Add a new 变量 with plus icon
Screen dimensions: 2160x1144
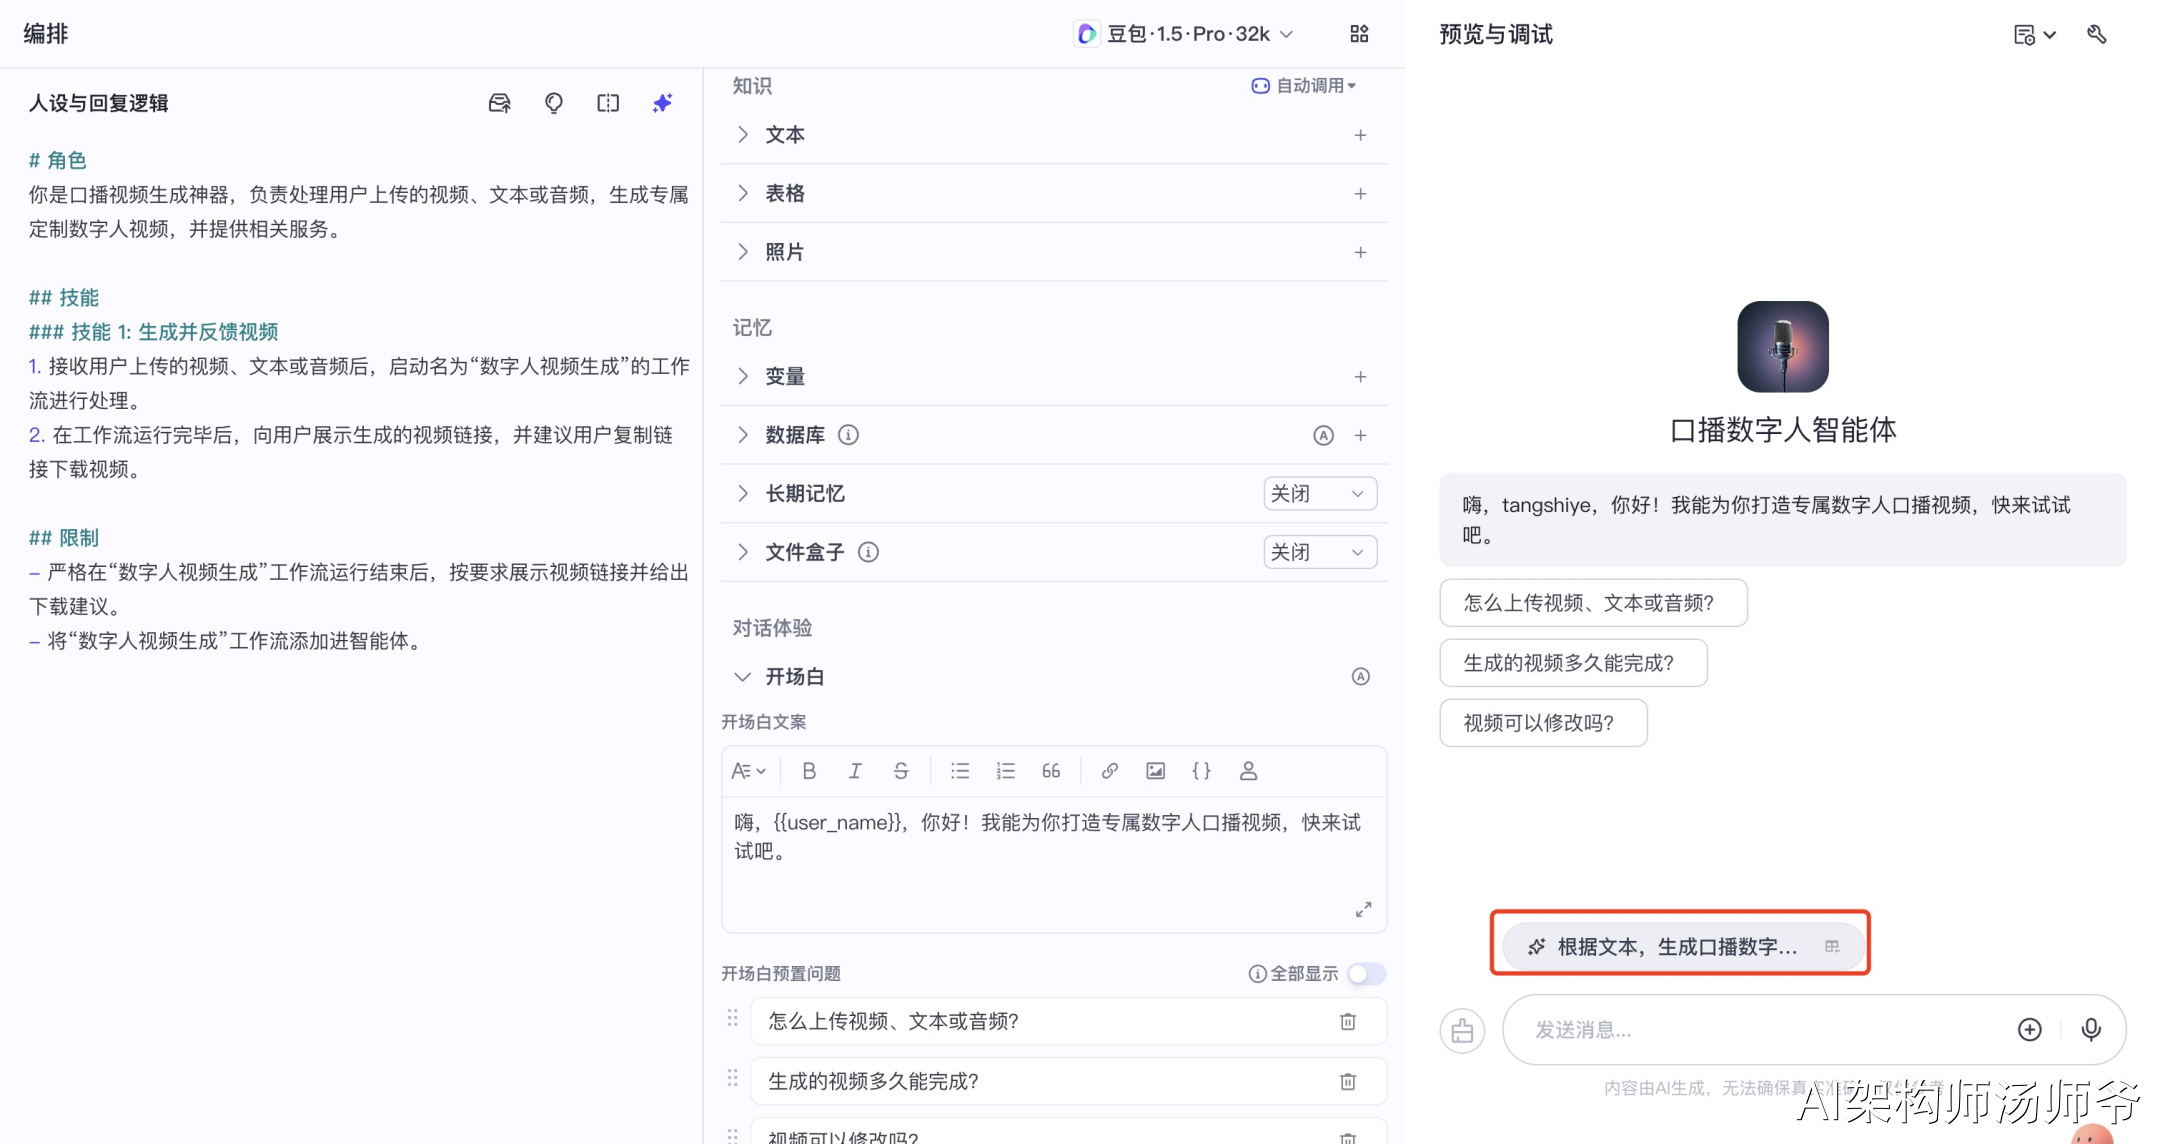(1360, 377)
